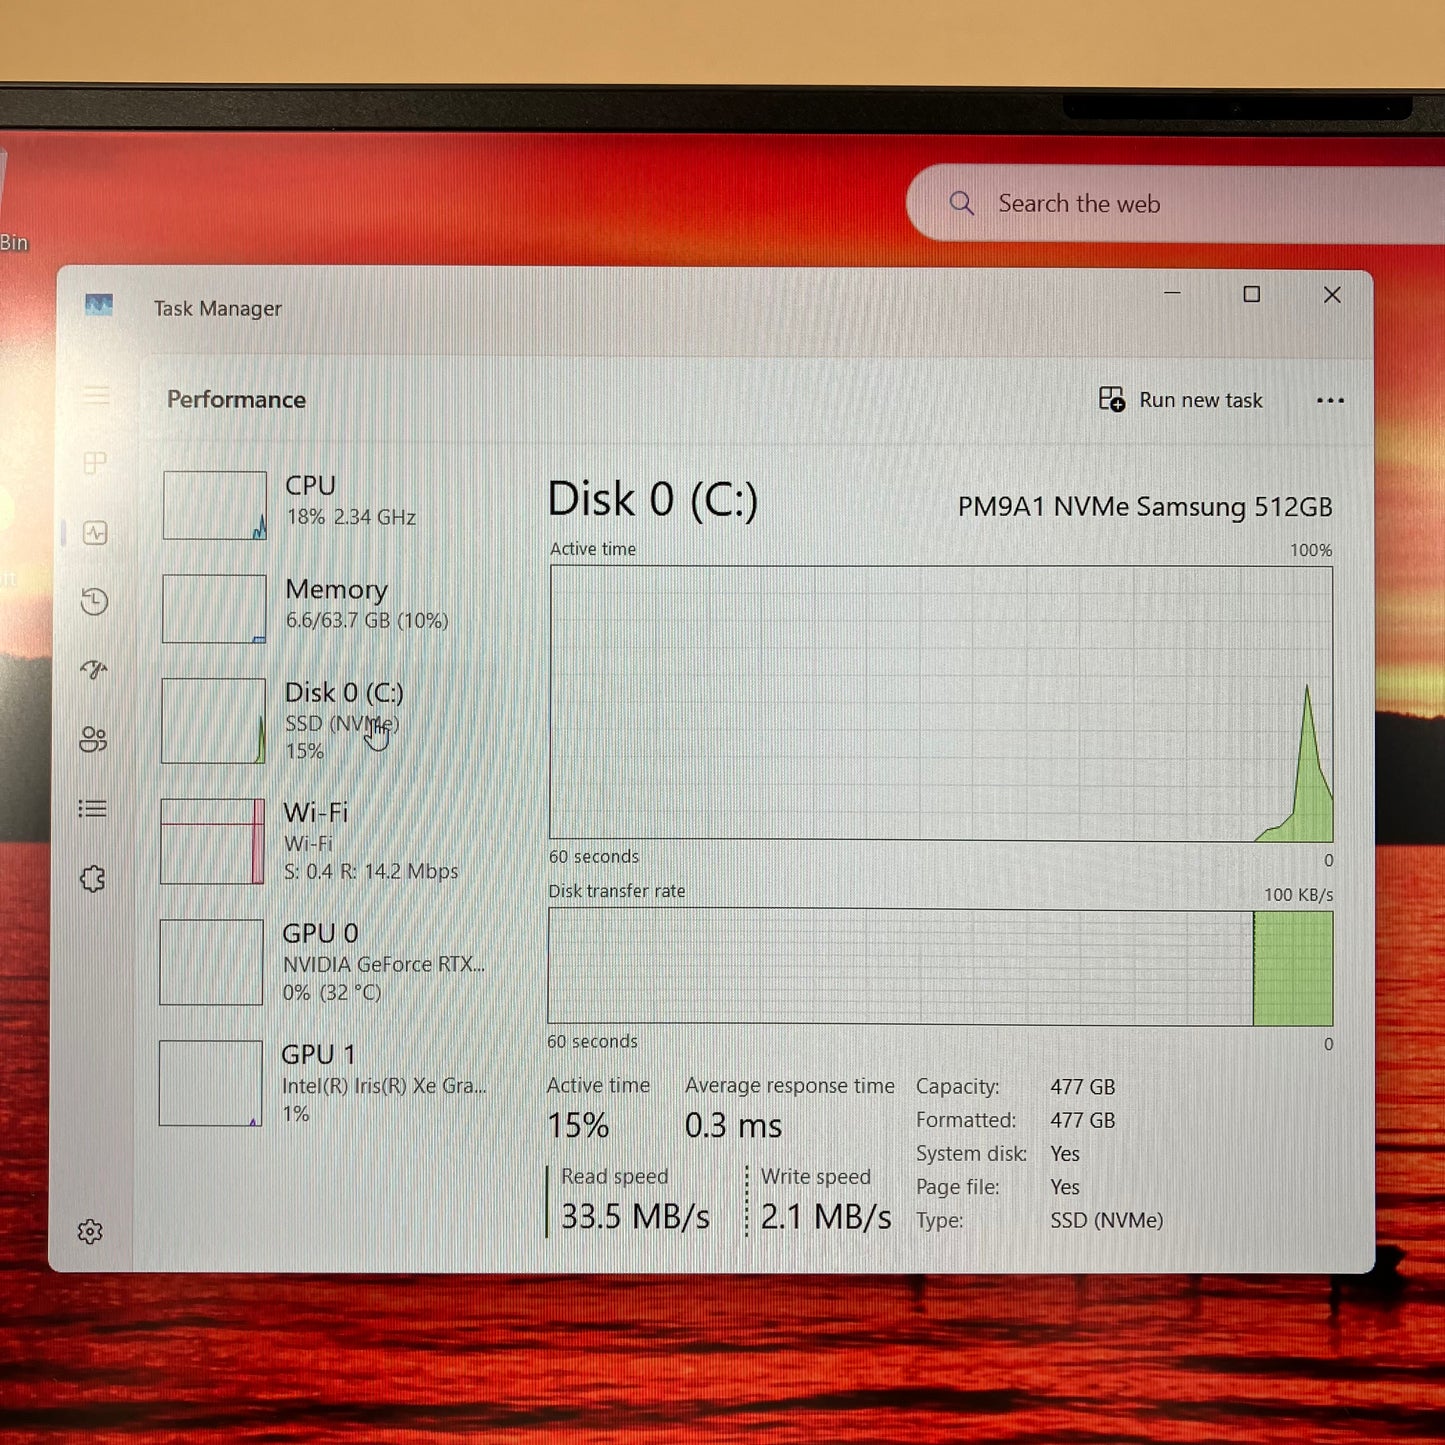The image size is (1445, 1445).
Task: Open Task Manager settings gear
Action: [92, 1230]
